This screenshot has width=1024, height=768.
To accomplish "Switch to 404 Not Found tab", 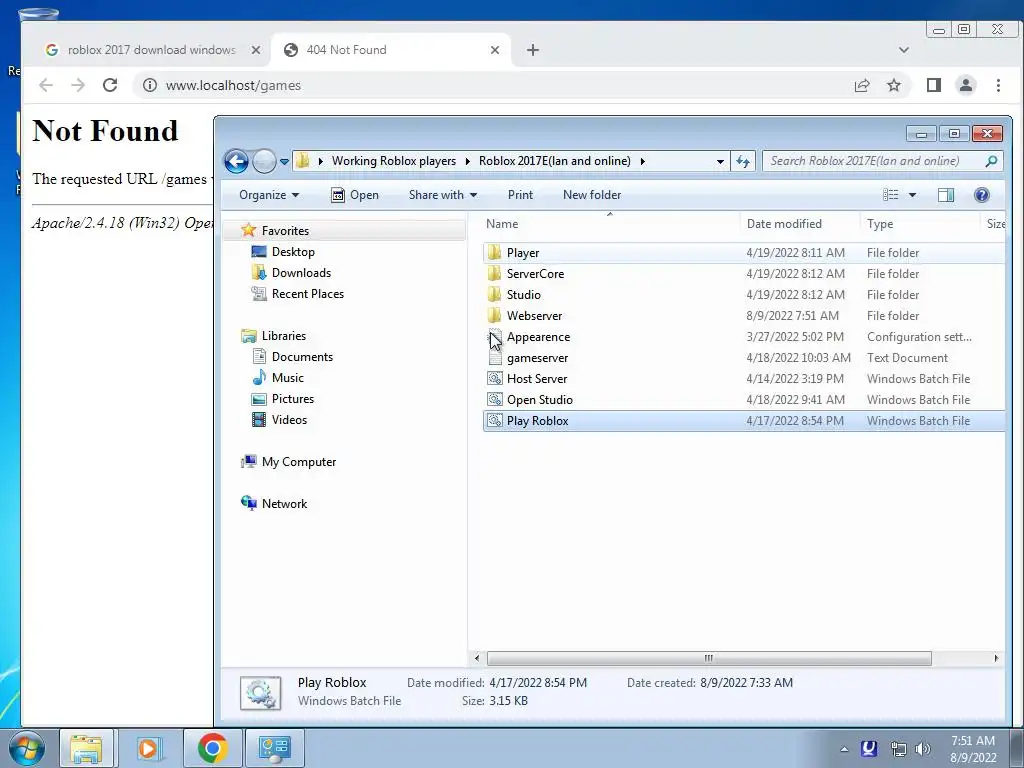I will click(x=390, y=50).
